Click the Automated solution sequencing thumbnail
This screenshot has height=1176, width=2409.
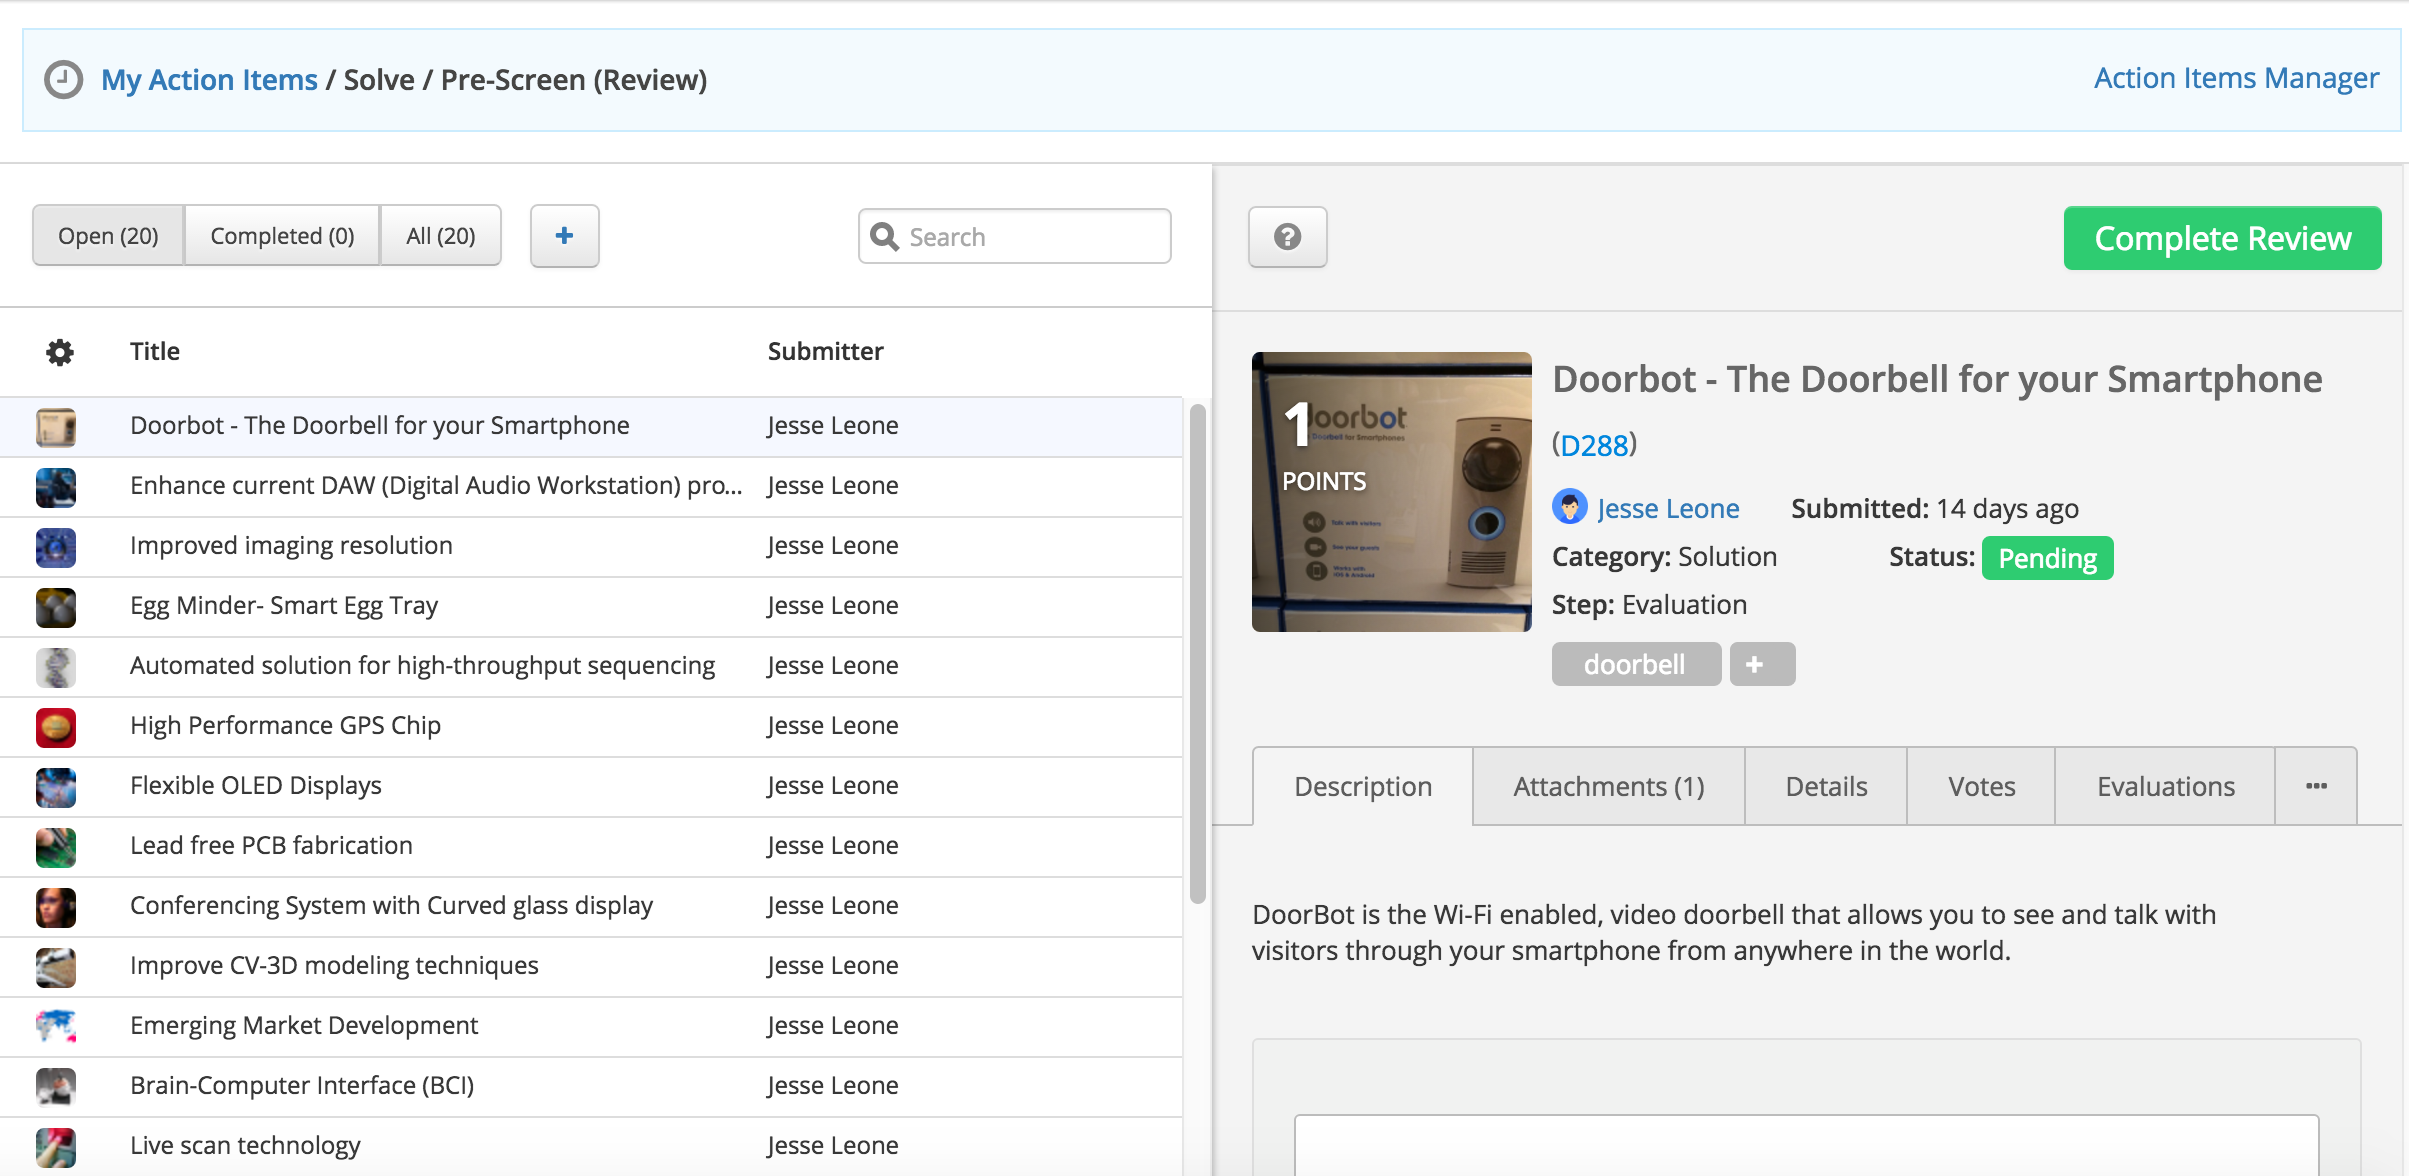pos(56,667)
